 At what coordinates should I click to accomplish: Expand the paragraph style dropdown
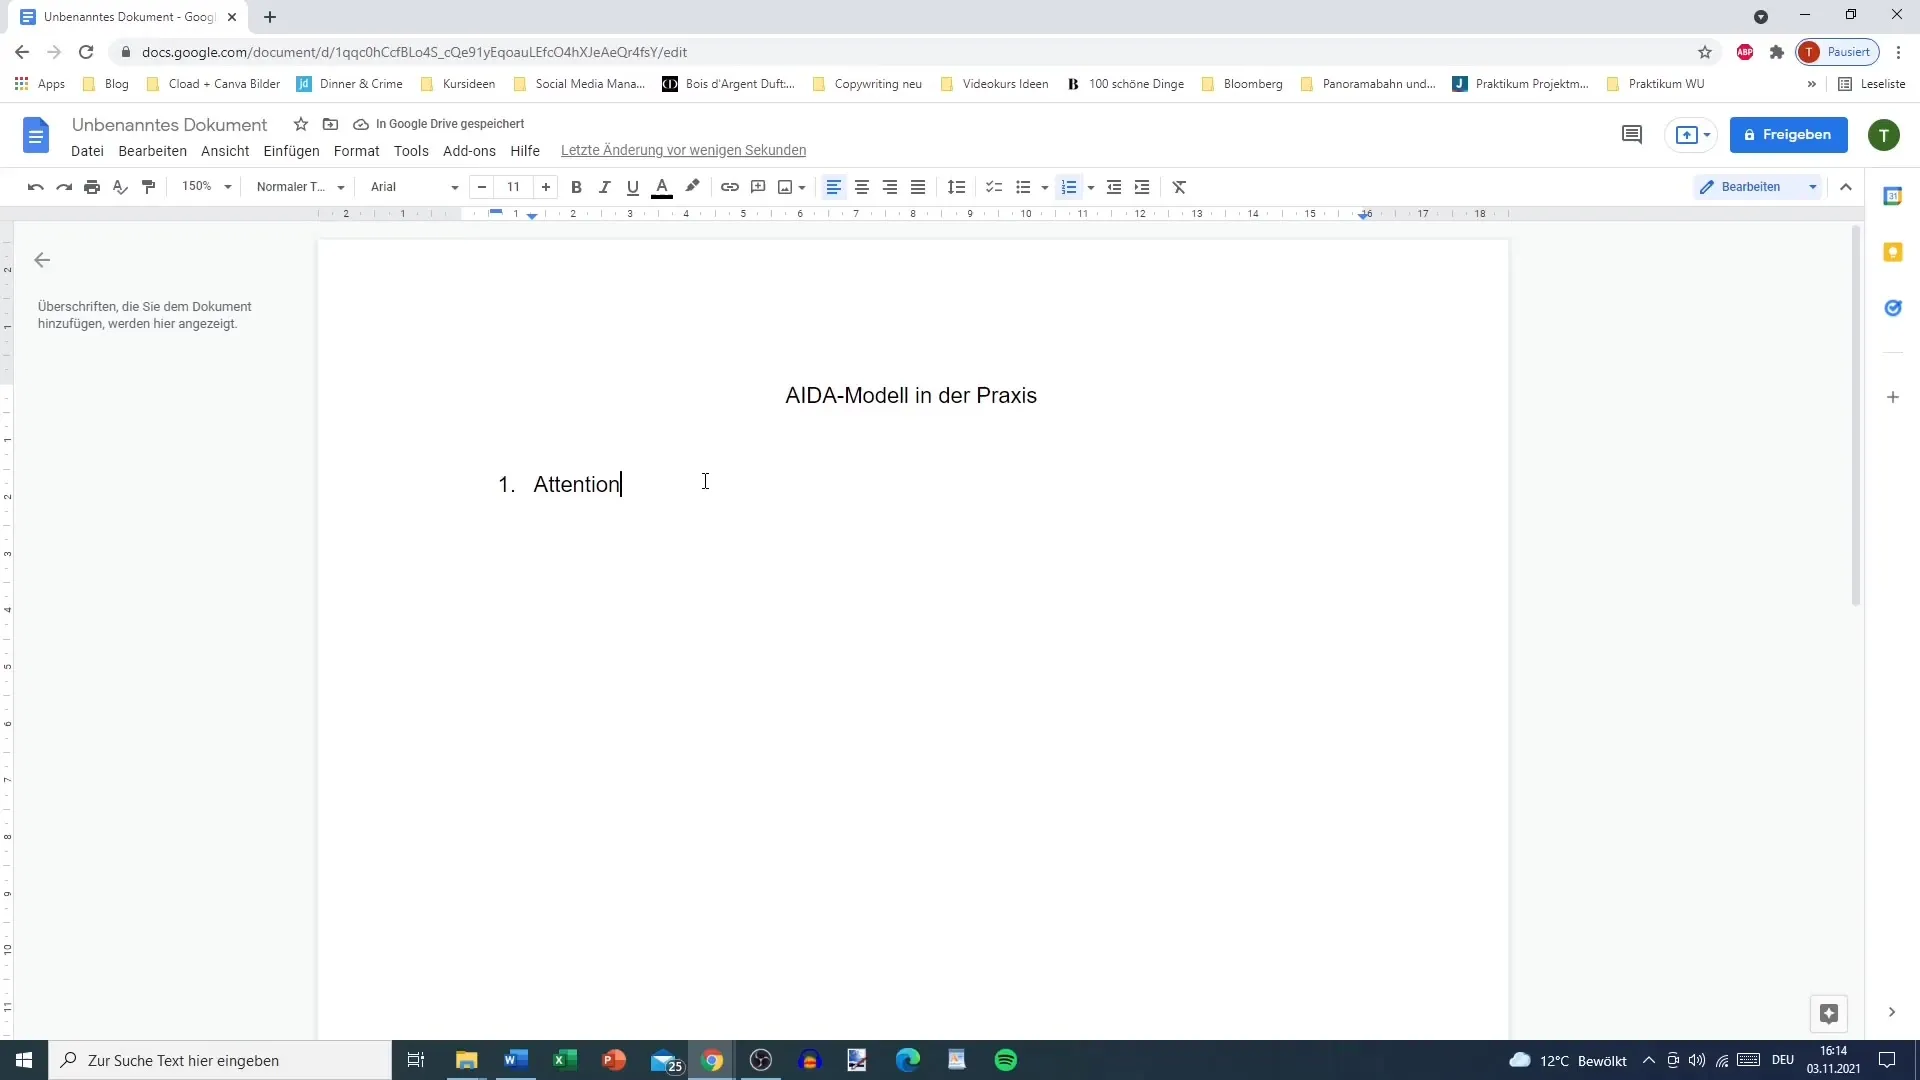(340, 186)
